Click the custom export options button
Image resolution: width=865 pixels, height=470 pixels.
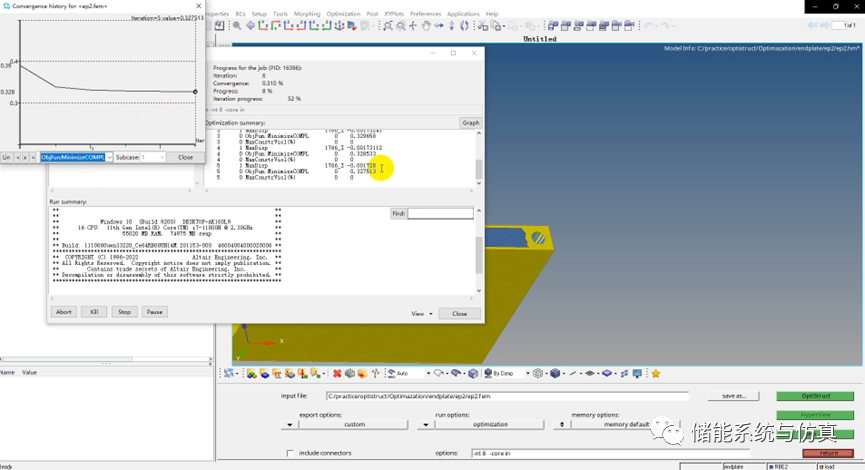[354, 425]
